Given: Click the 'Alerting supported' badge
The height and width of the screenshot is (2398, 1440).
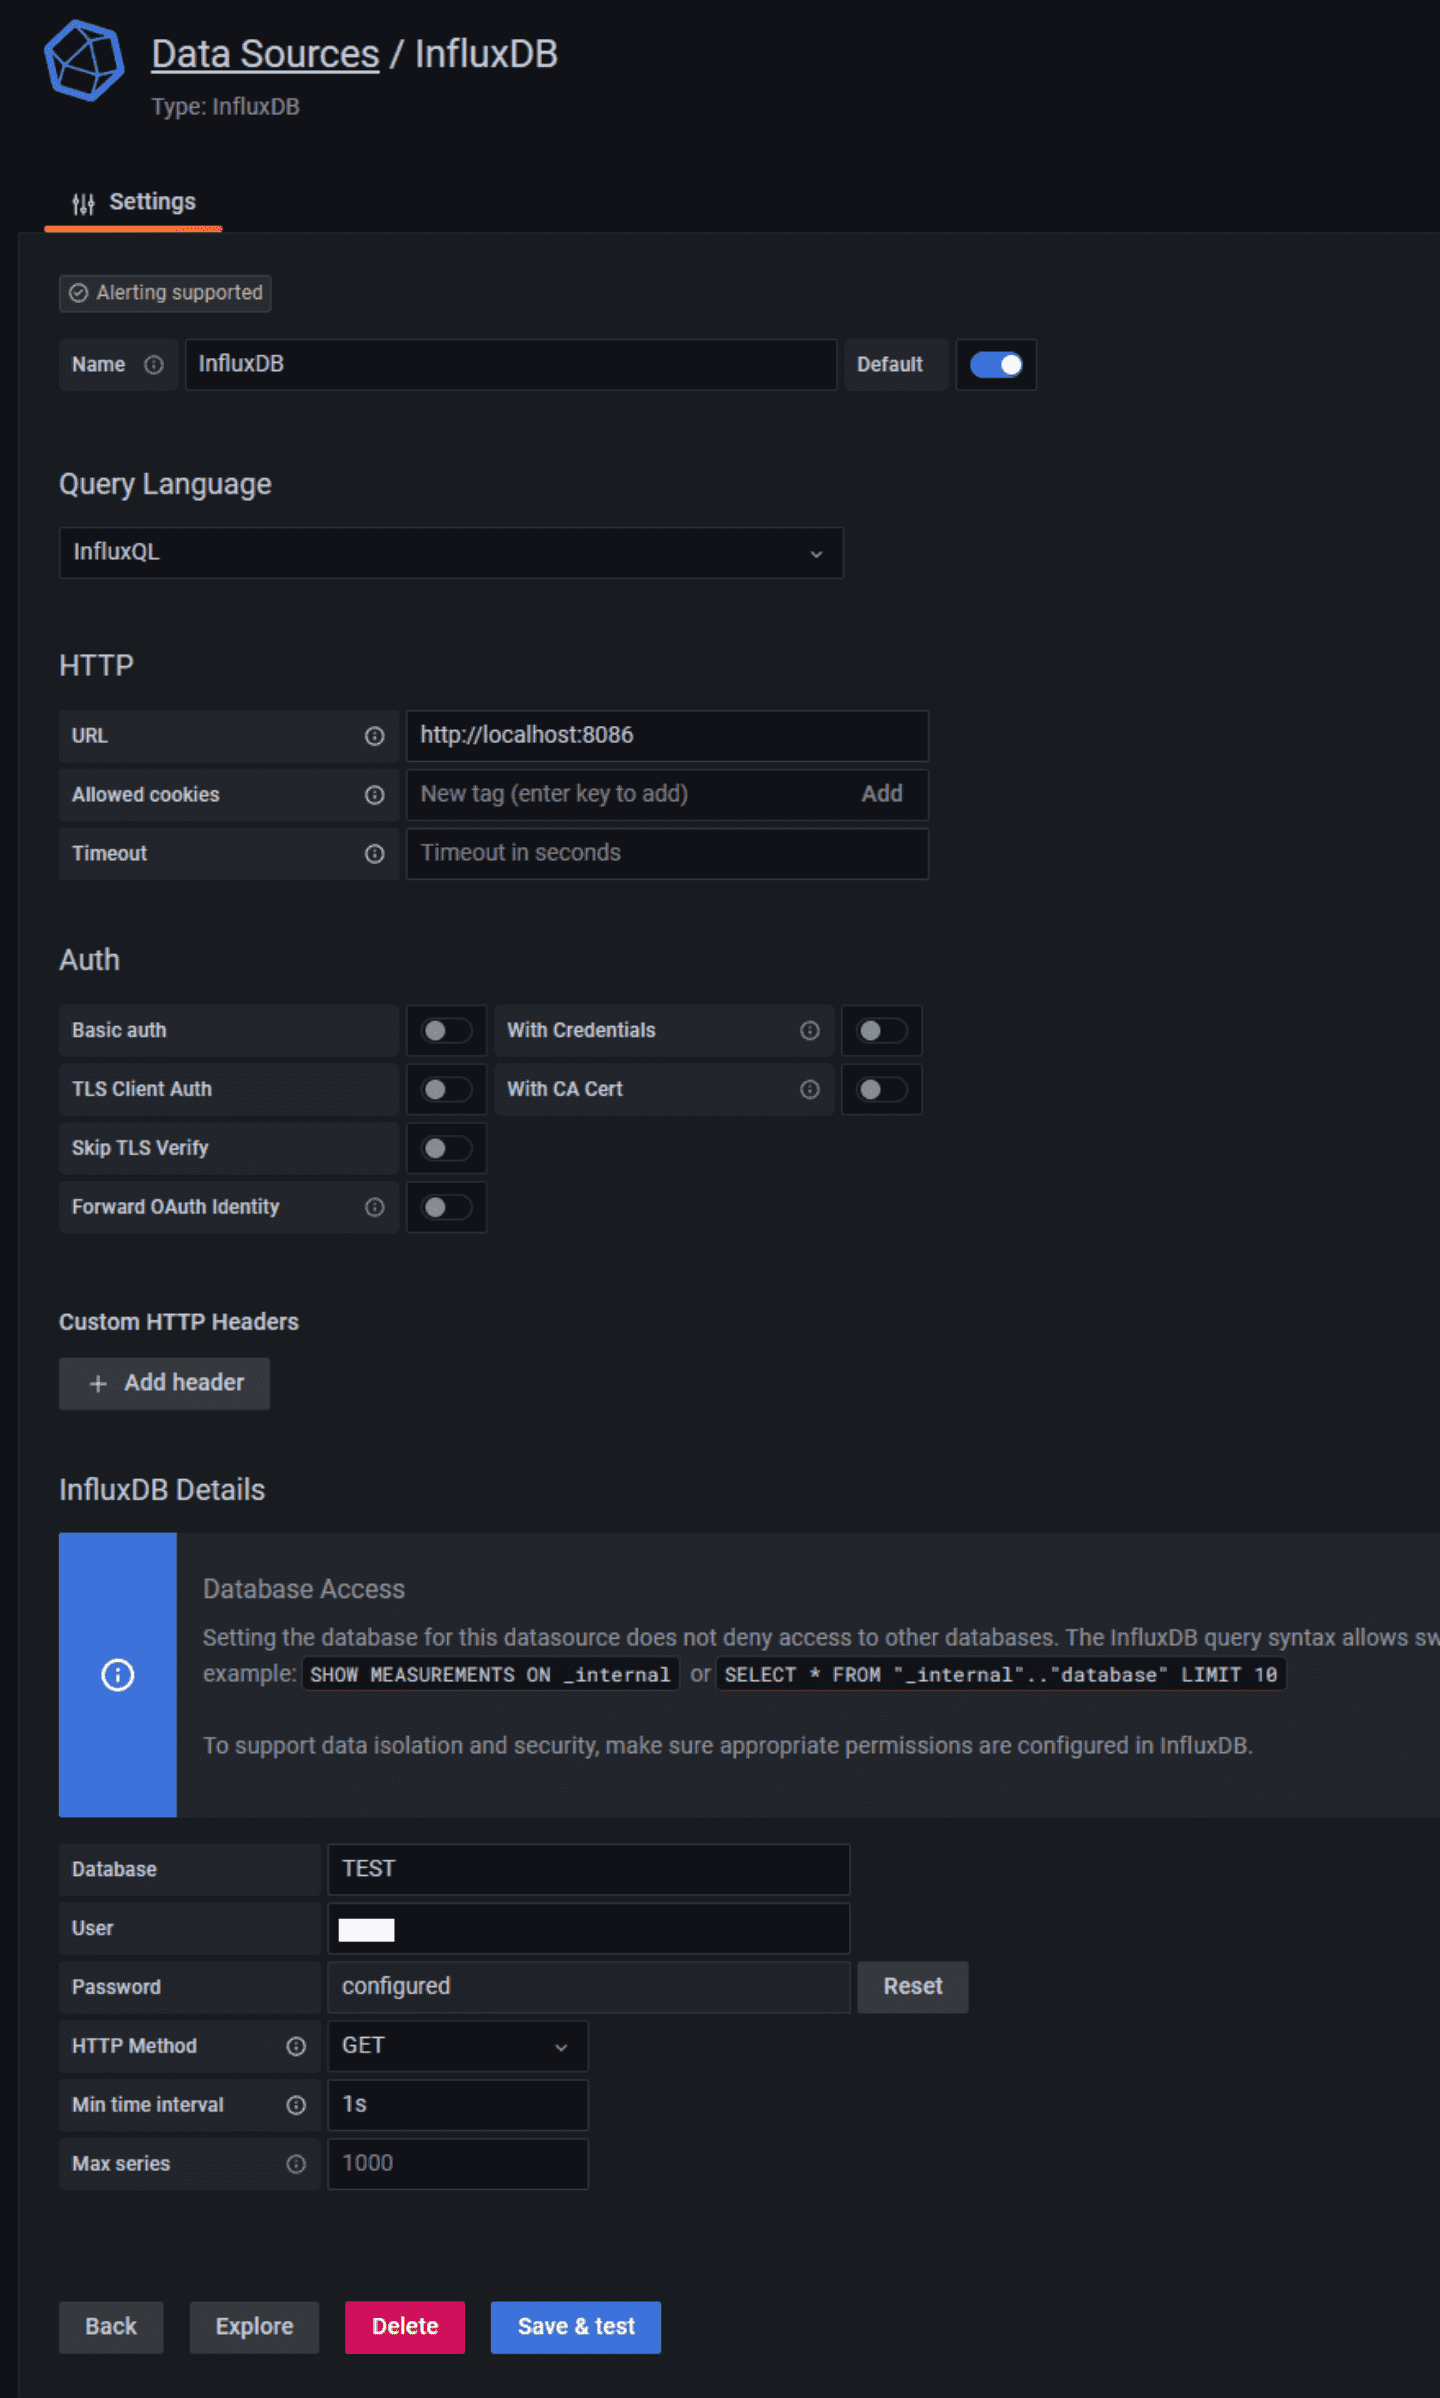Looking at the screenshot, I should tap(165, 294).
